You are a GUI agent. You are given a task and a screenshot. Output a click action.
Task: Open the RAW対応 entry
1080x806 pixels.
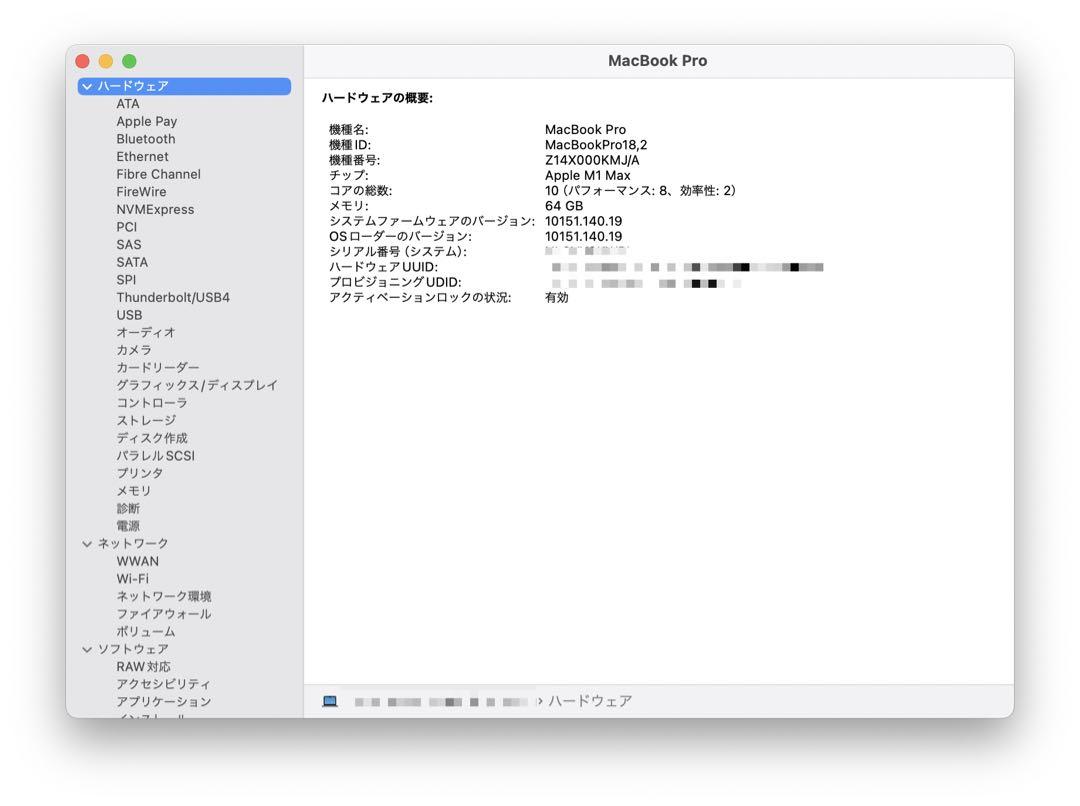coord(143,666)
